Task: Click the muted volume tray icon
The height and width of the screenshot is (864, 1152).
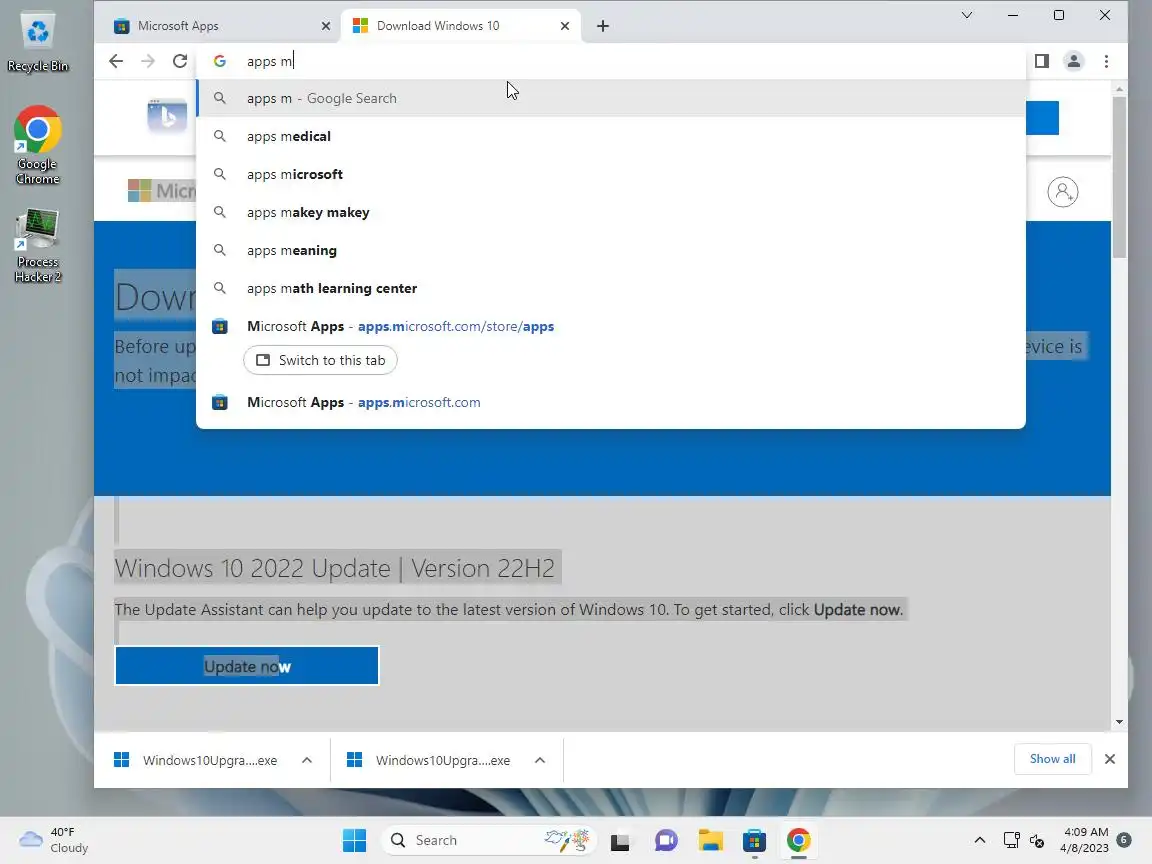Action: coord(1037,840)
